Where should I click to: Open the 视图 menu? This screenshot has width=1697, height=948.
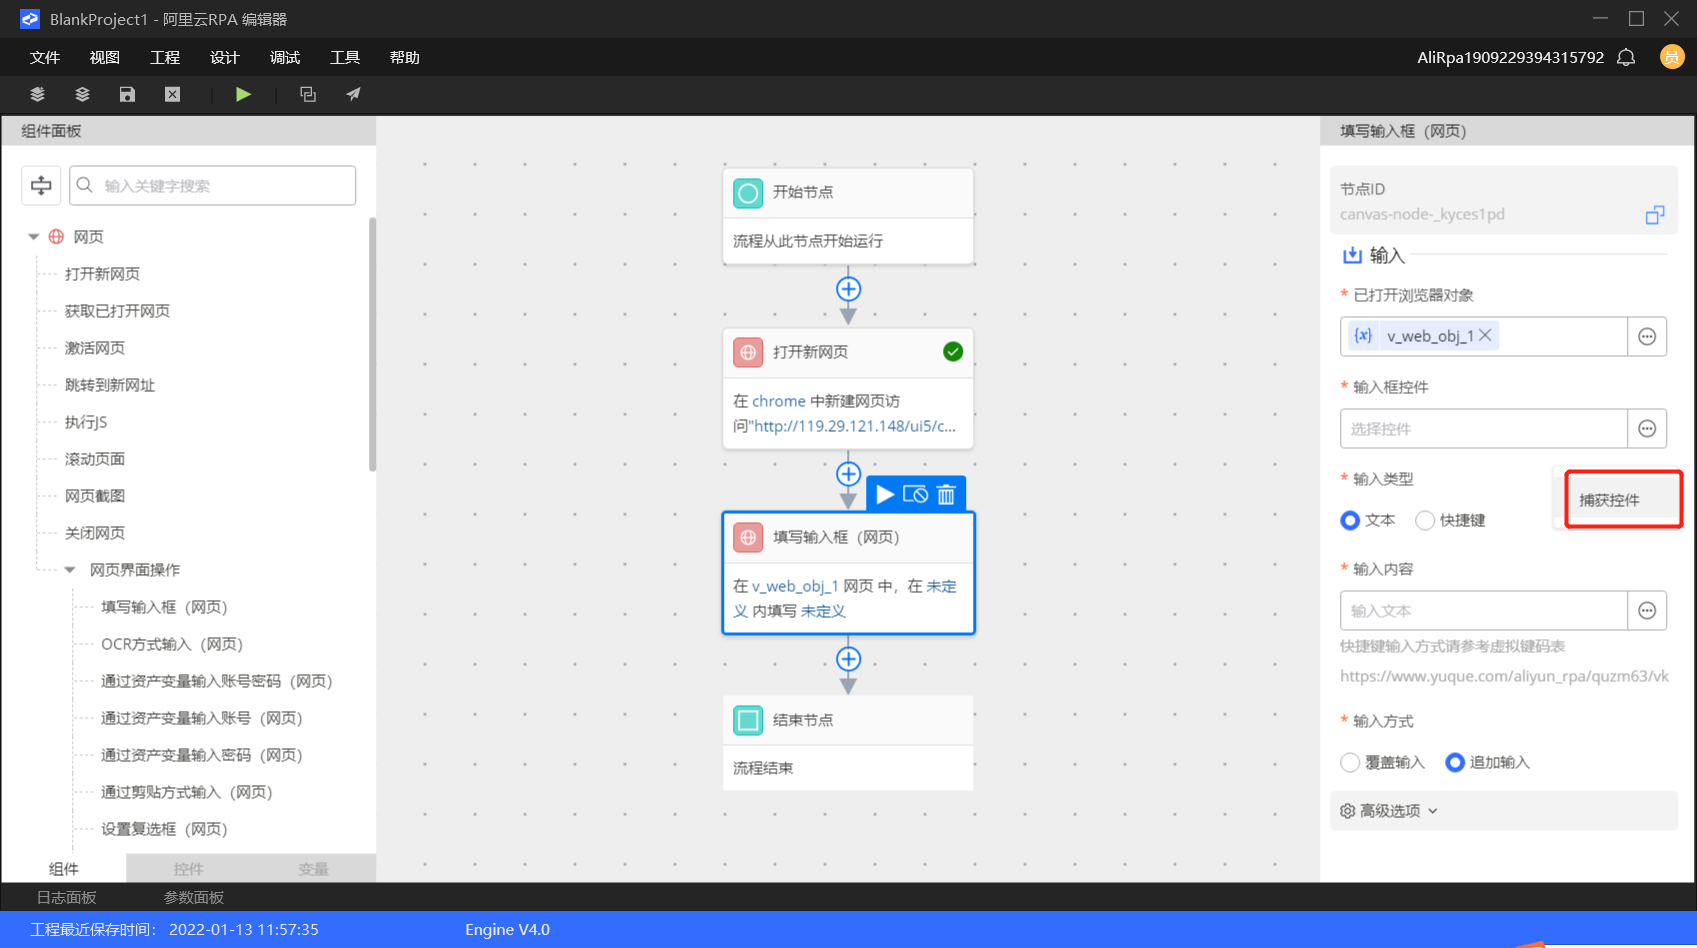105,57
